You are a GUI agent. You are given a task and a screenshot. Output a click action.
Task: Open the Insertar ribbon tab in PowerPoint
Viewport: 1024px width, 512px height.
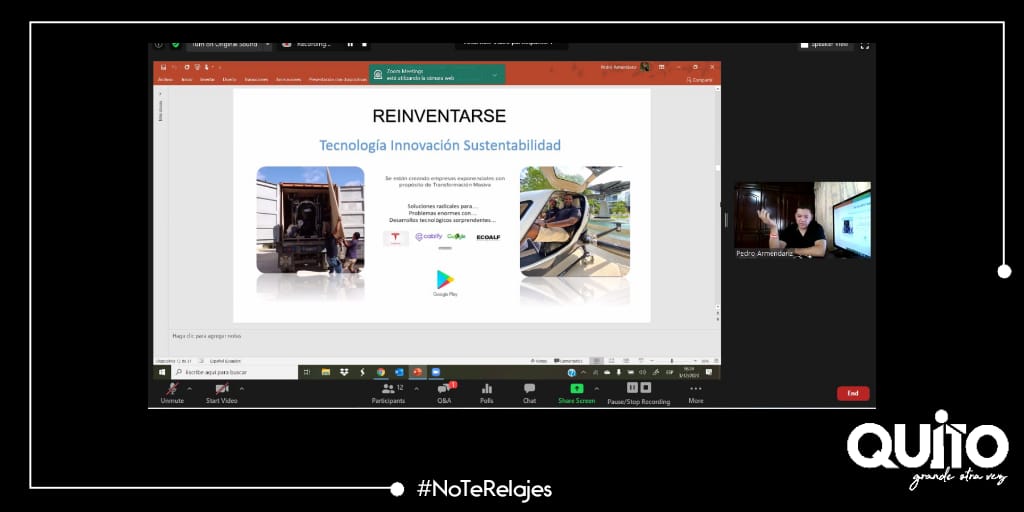coord(207,79)
